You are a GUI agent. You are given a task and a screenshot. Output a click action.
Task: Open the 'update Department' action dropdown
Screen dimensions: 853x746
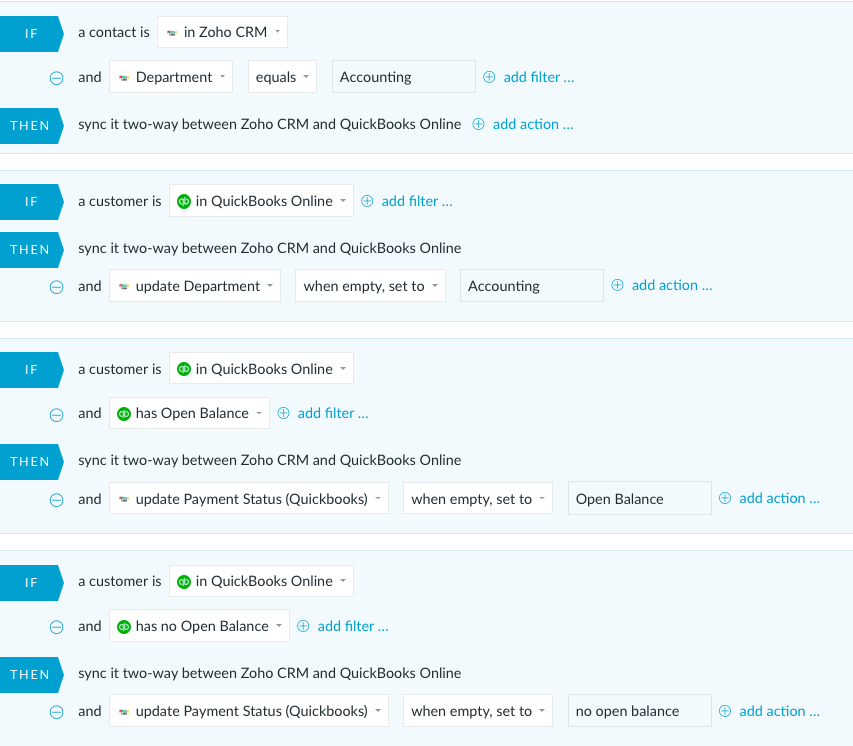click(x=195, y=286)
